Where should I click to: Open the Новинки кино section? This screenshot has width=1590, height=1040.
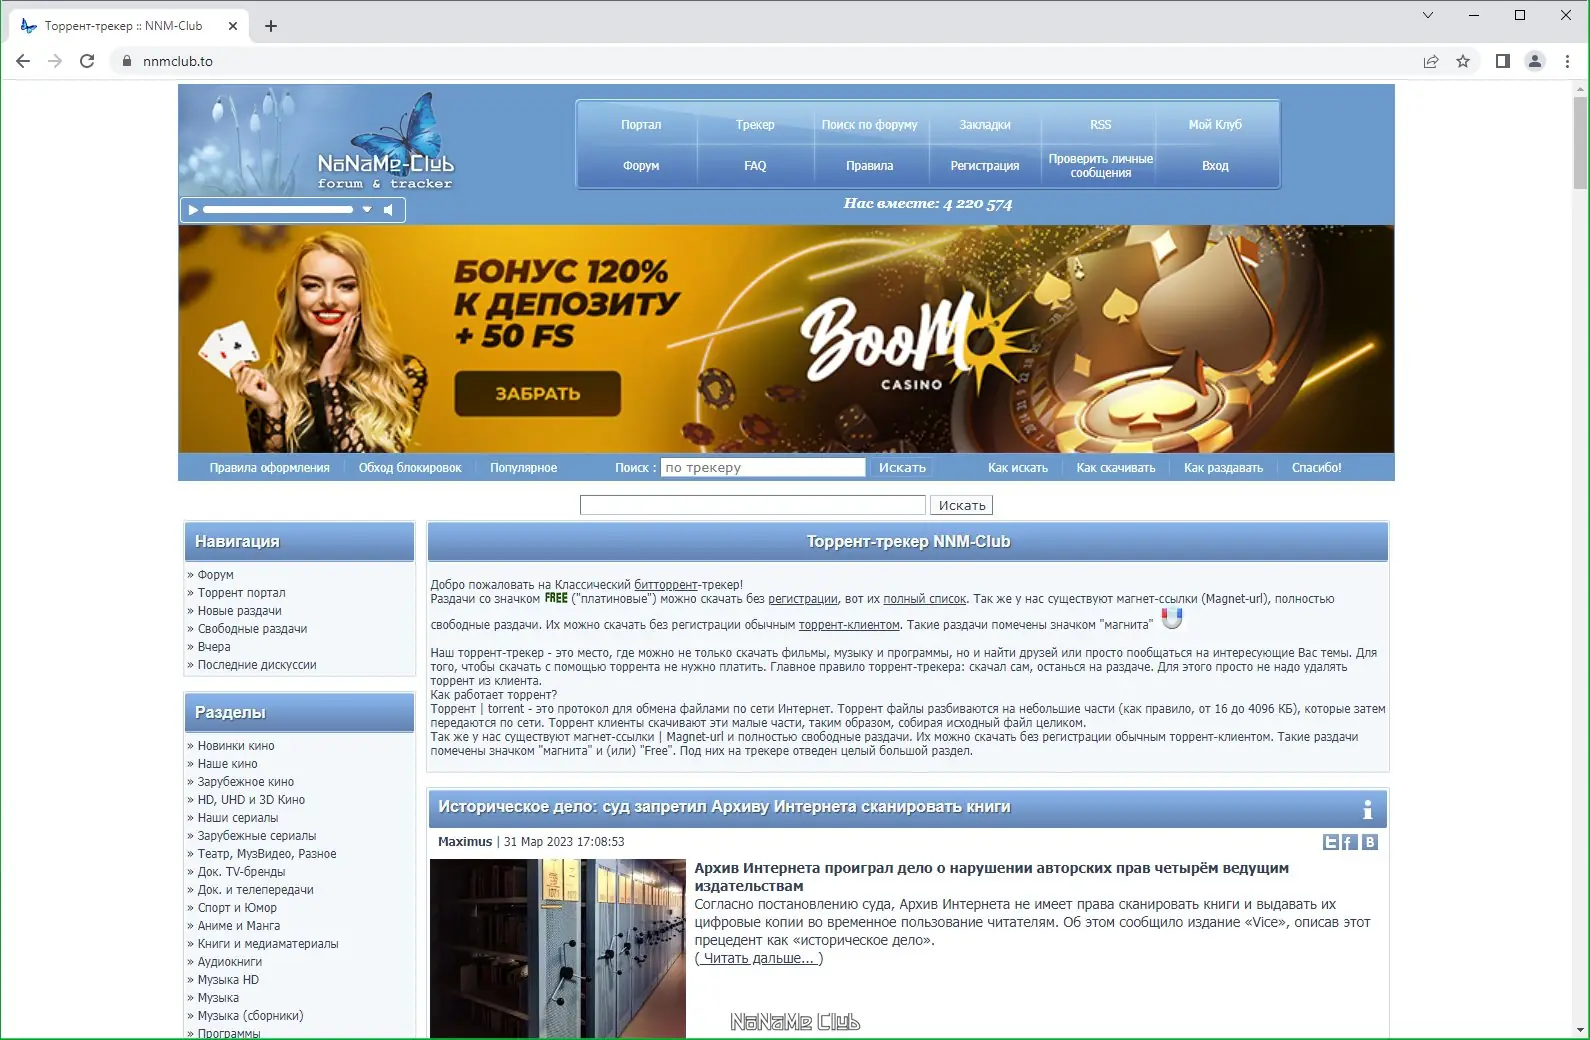tap(236, 746)
